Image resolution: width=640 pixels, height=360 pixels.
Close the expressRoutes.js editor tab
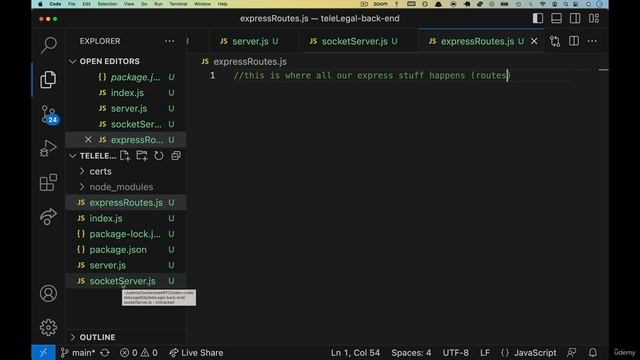point(534,41)
